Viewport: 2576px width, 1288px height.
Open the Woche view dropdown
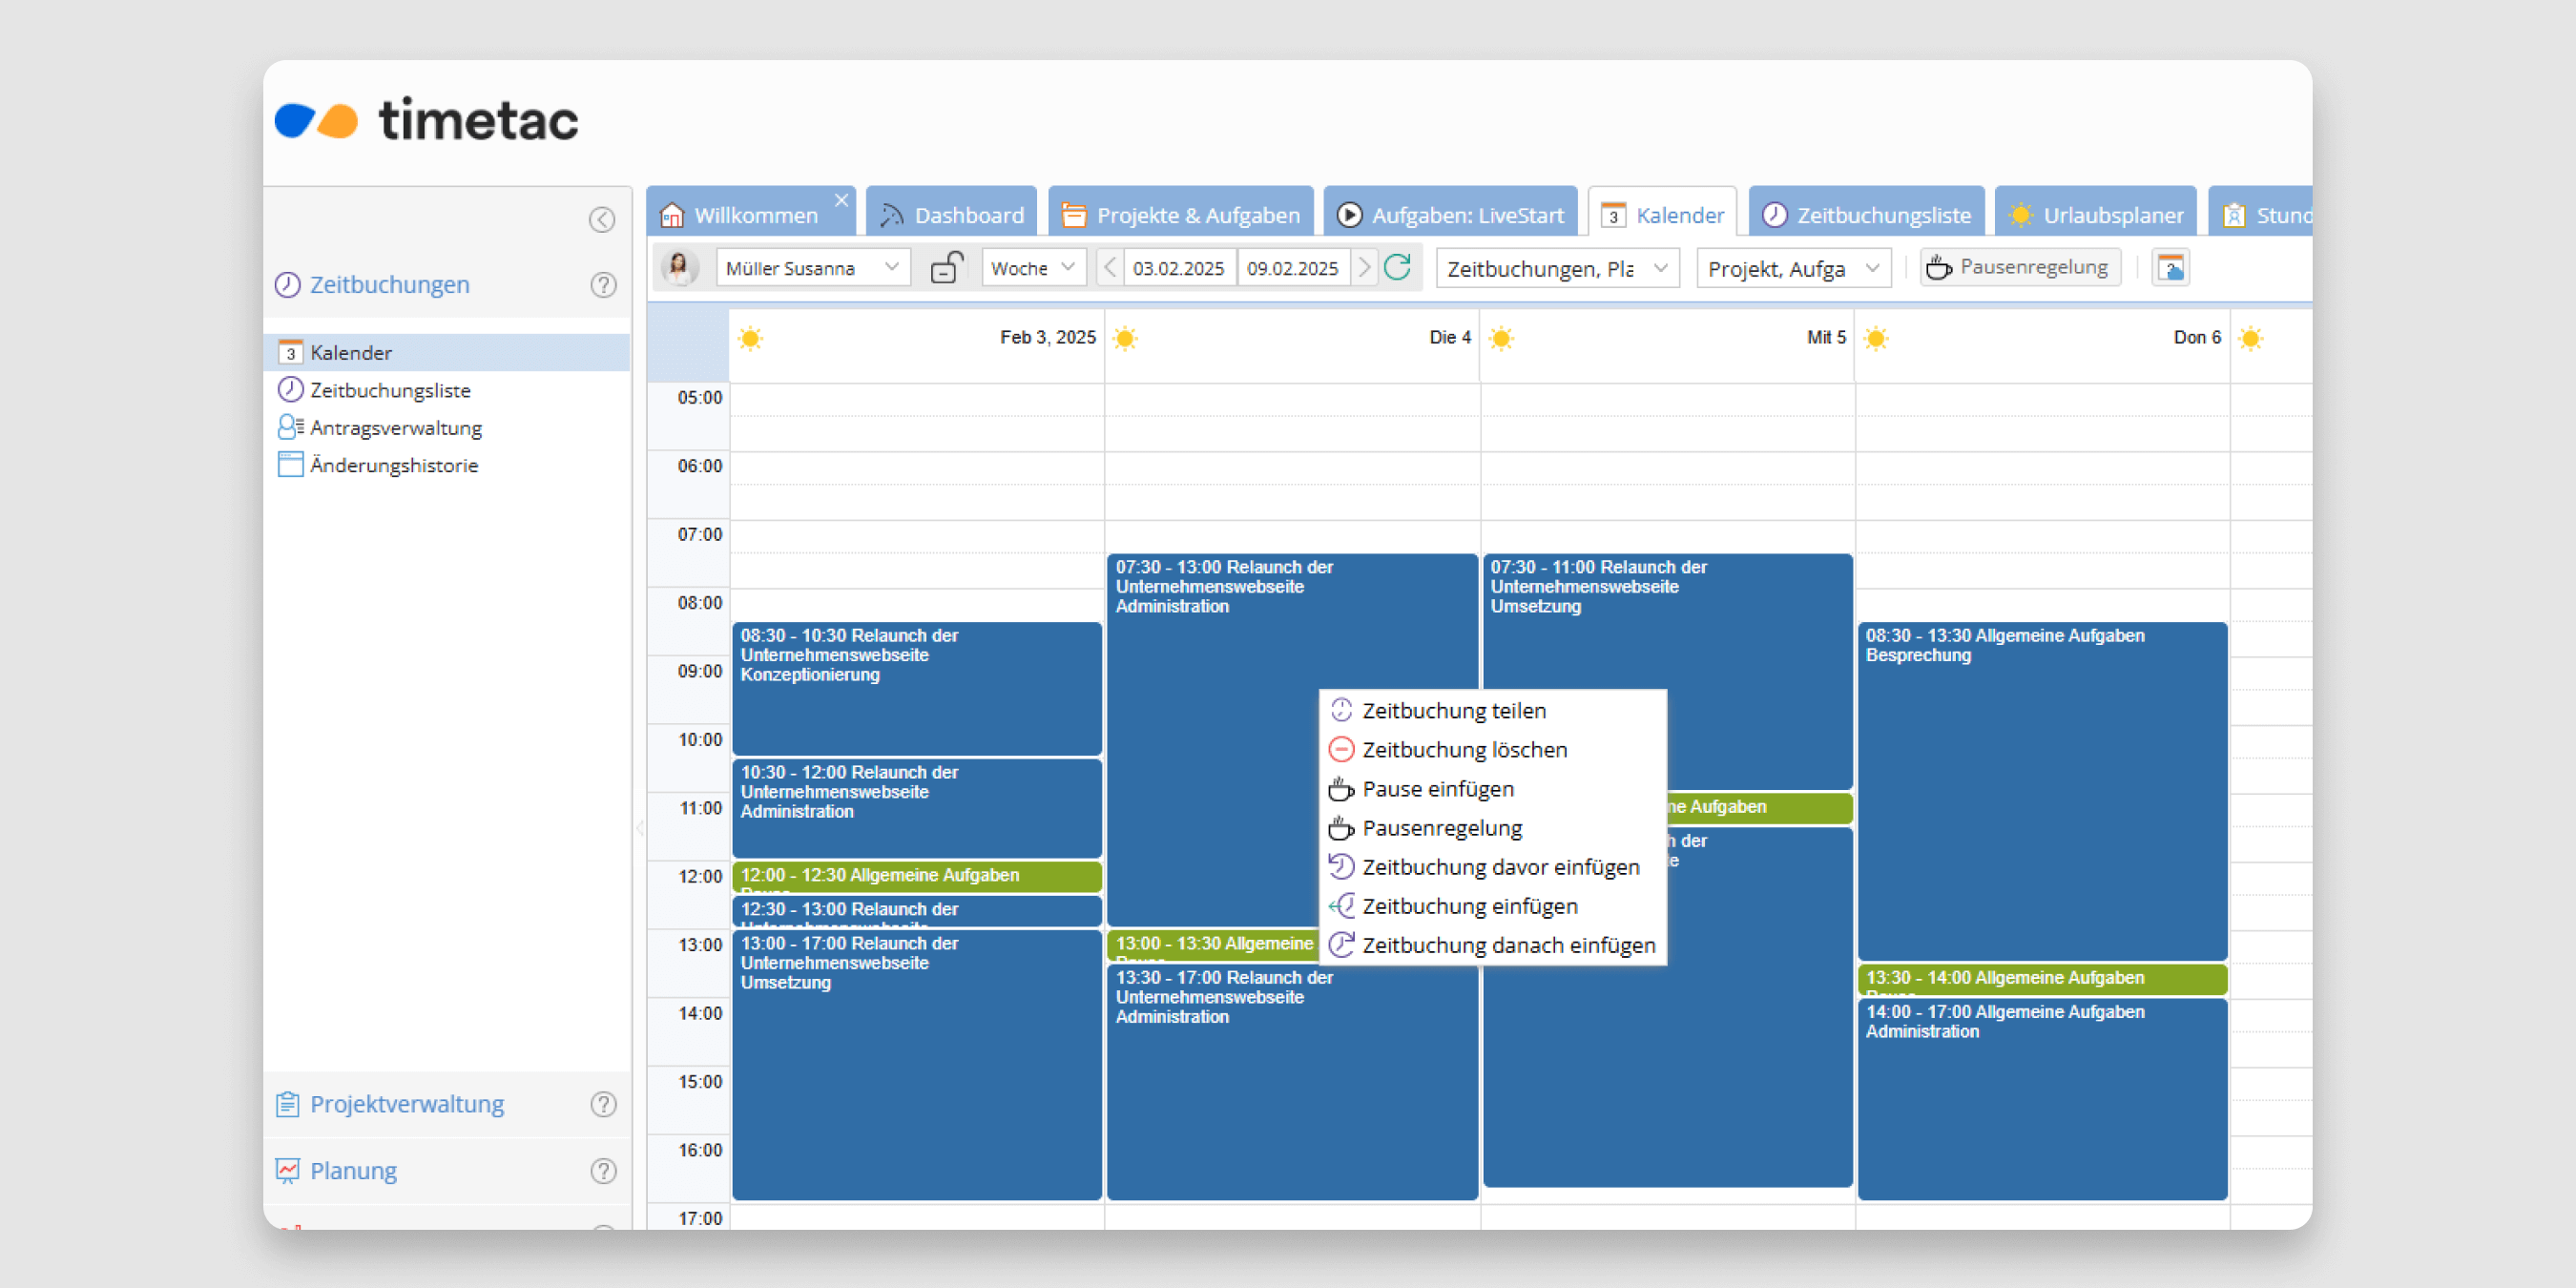[1033, 268]
